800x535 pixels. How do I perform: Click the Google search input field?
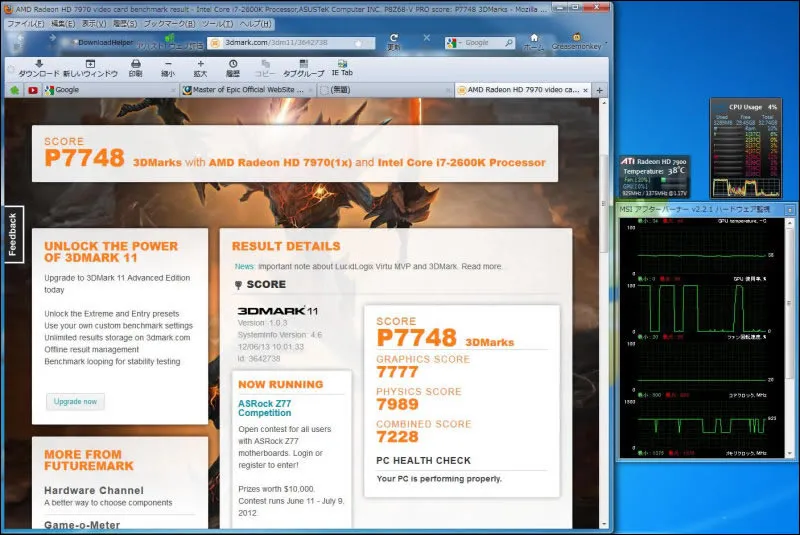482,43
